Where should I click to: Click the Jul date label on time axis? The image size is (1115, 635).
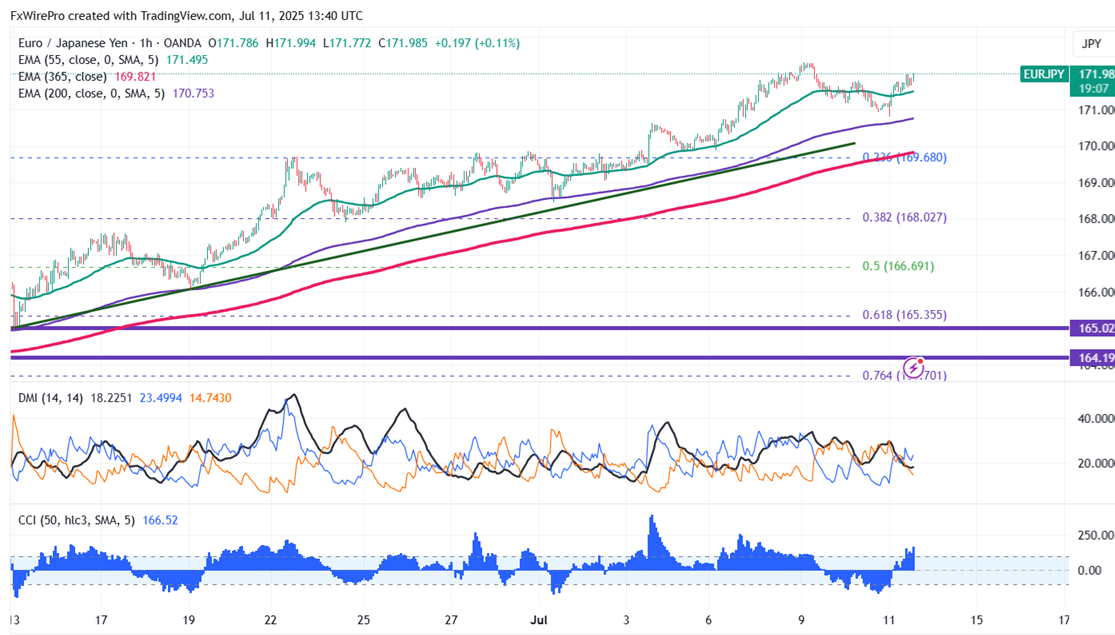(539, 620)
